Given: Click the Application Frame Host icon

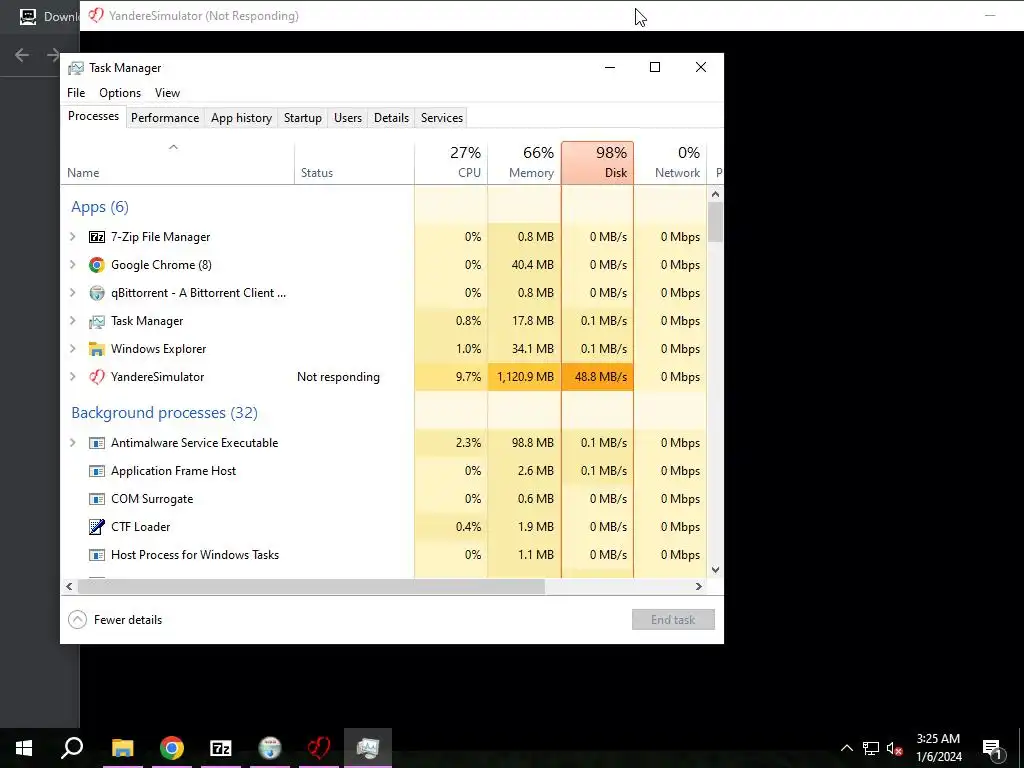Looking at the screenshot, I should 97,471.
